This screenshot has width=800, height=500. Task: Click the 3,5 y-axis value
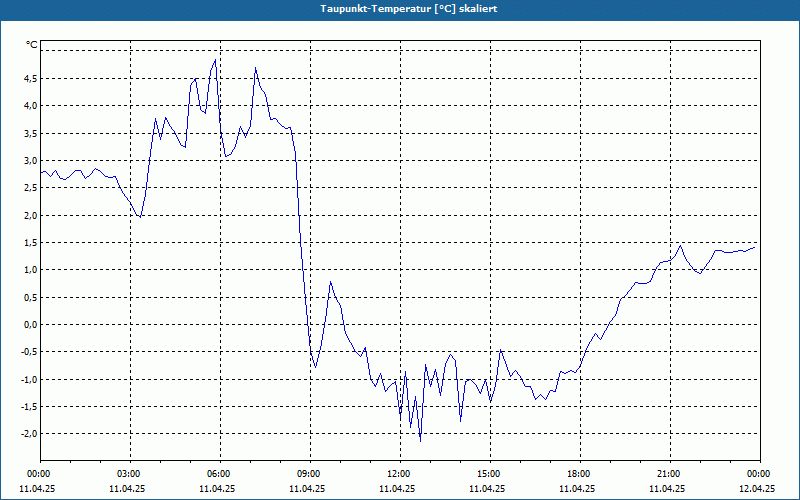click(30, 133)
